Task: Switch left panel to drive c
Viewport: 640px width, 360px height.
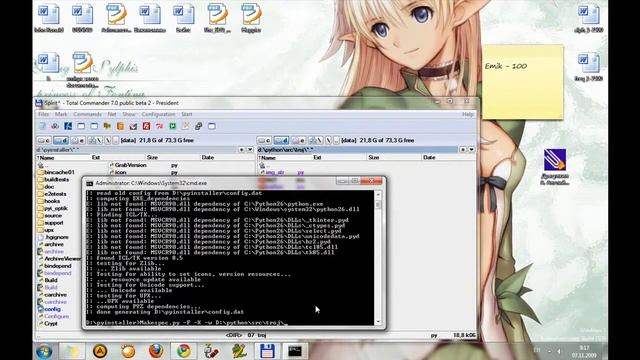Action: point(44,140)
